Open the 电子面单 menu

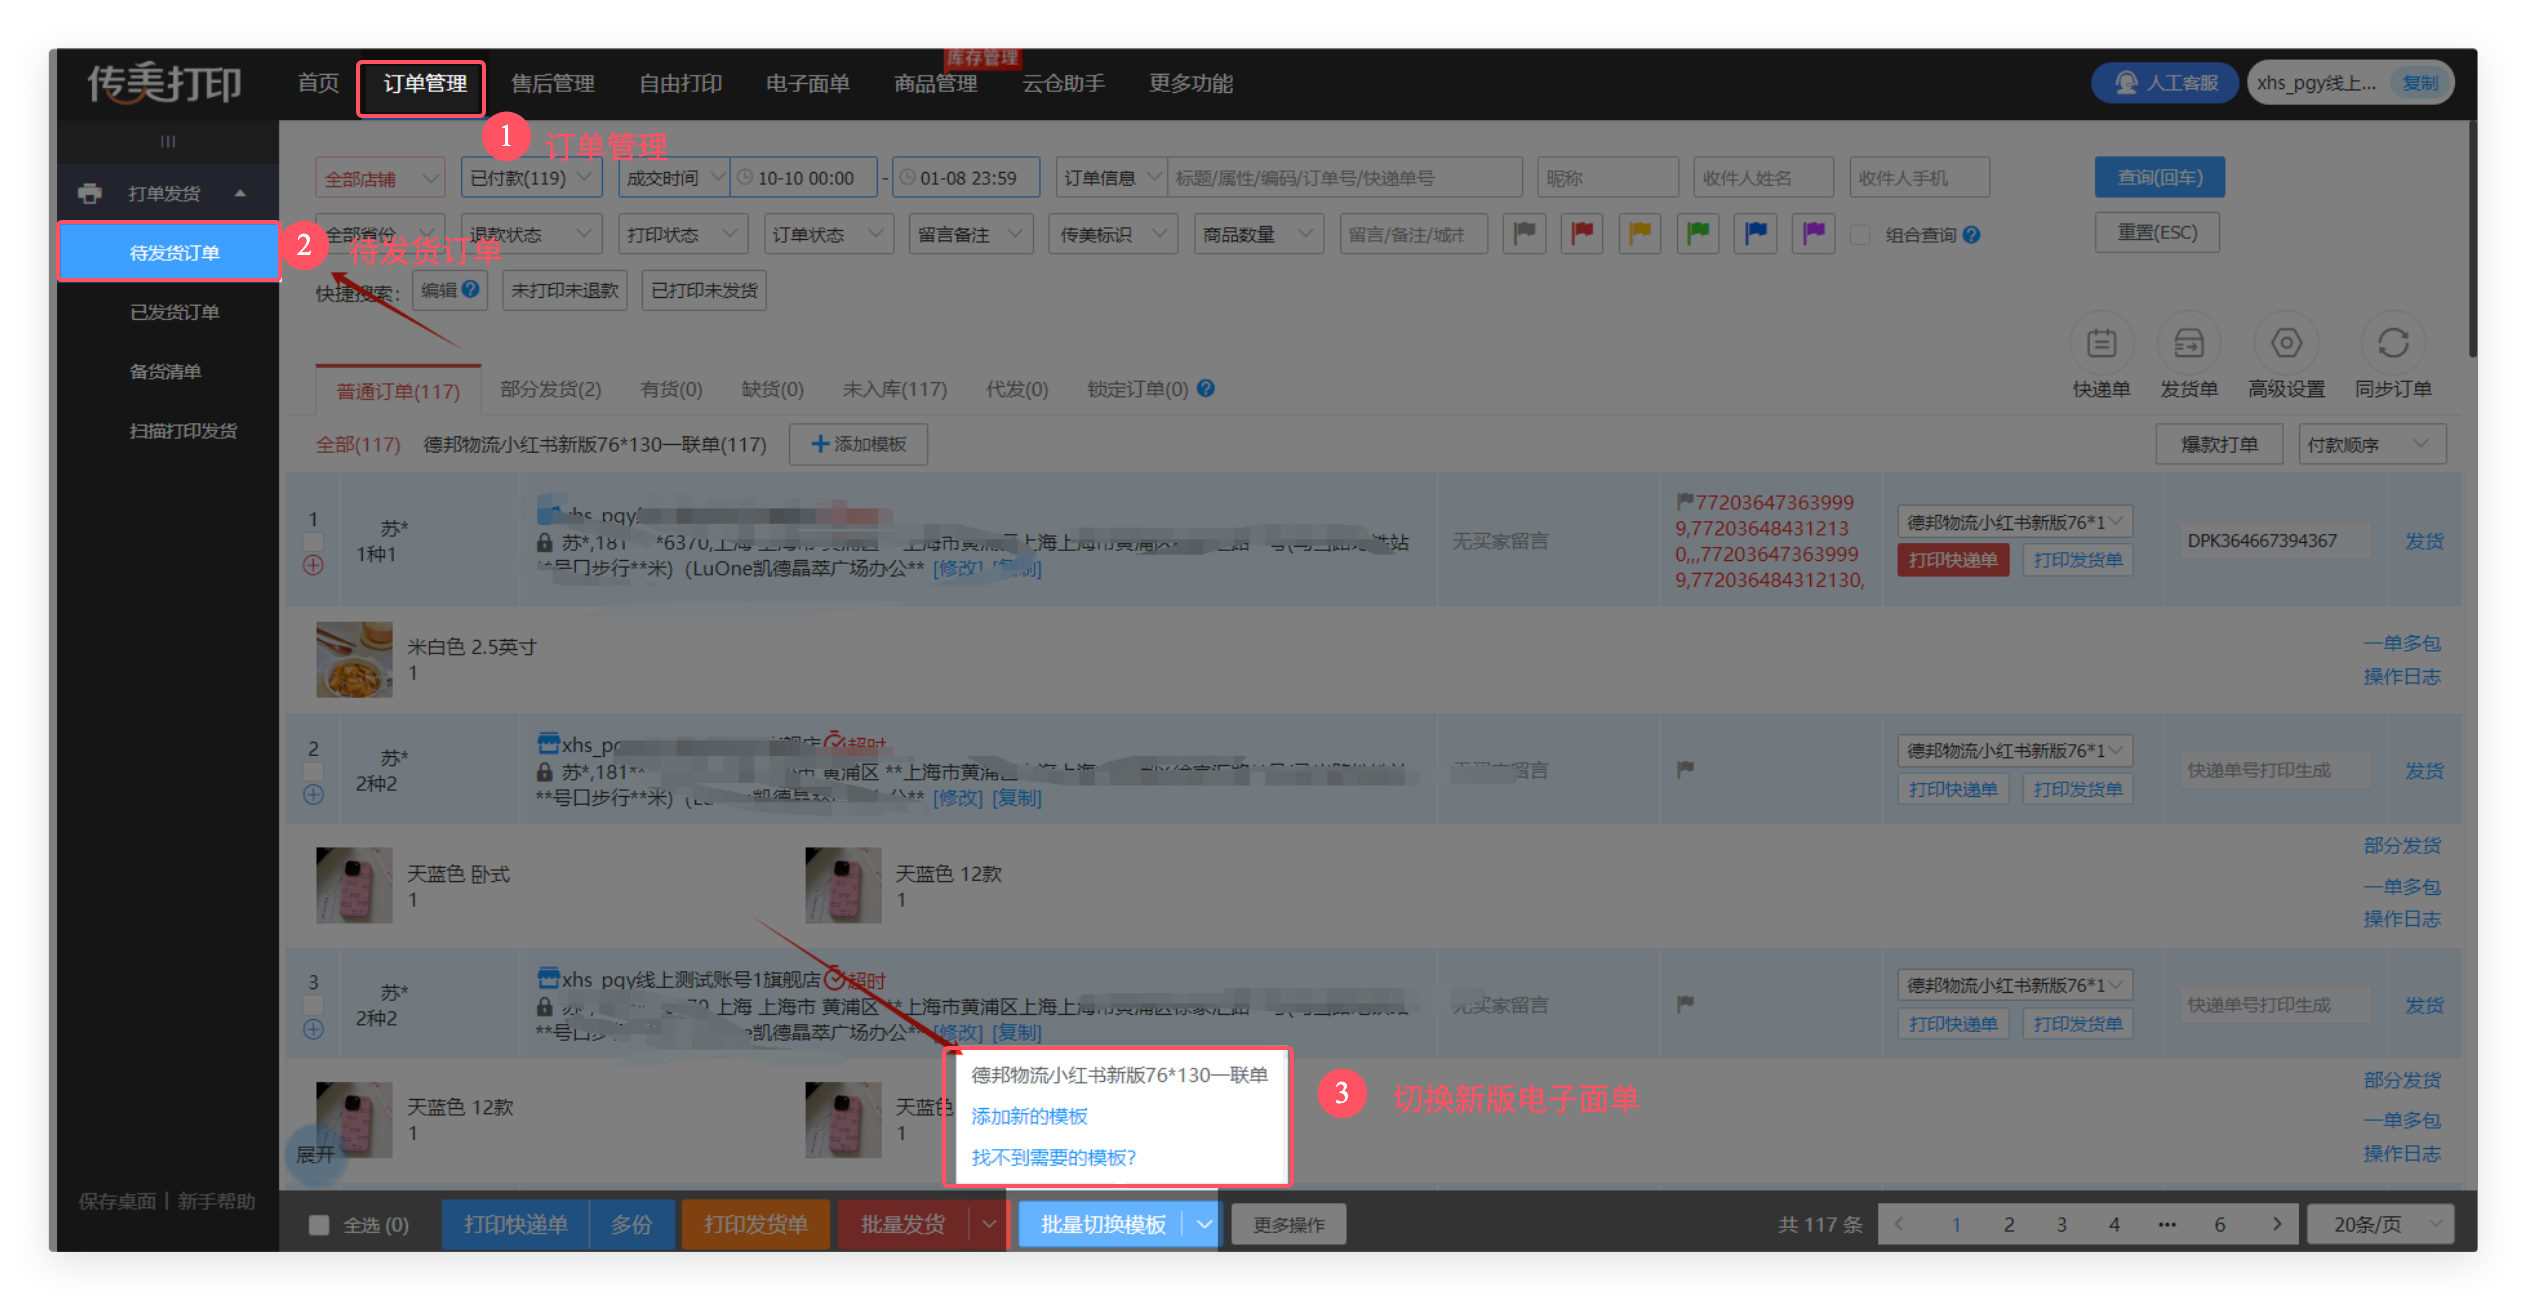807,83
